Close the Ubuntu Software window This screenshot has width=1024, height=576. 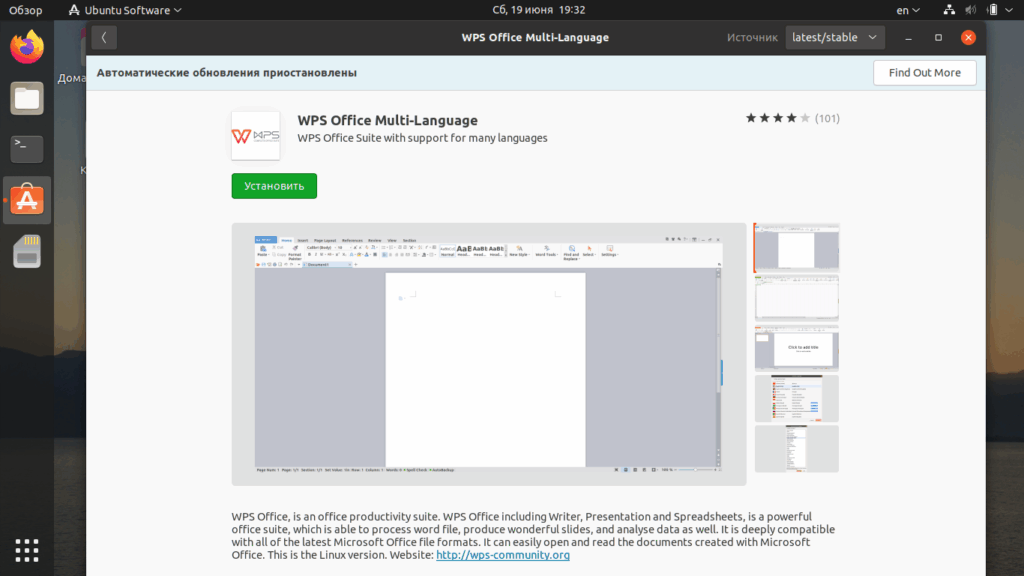point(968,38)
